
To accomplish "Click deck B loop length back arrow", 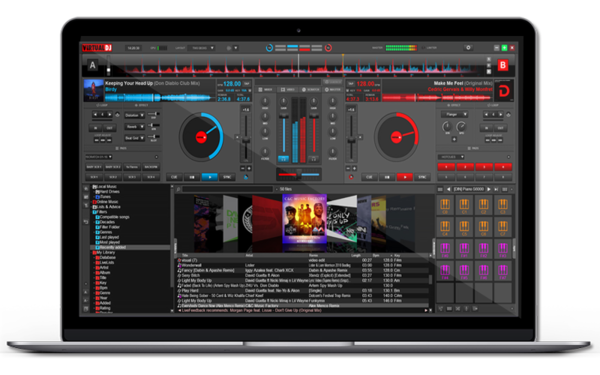I will (x=486, y=114).
